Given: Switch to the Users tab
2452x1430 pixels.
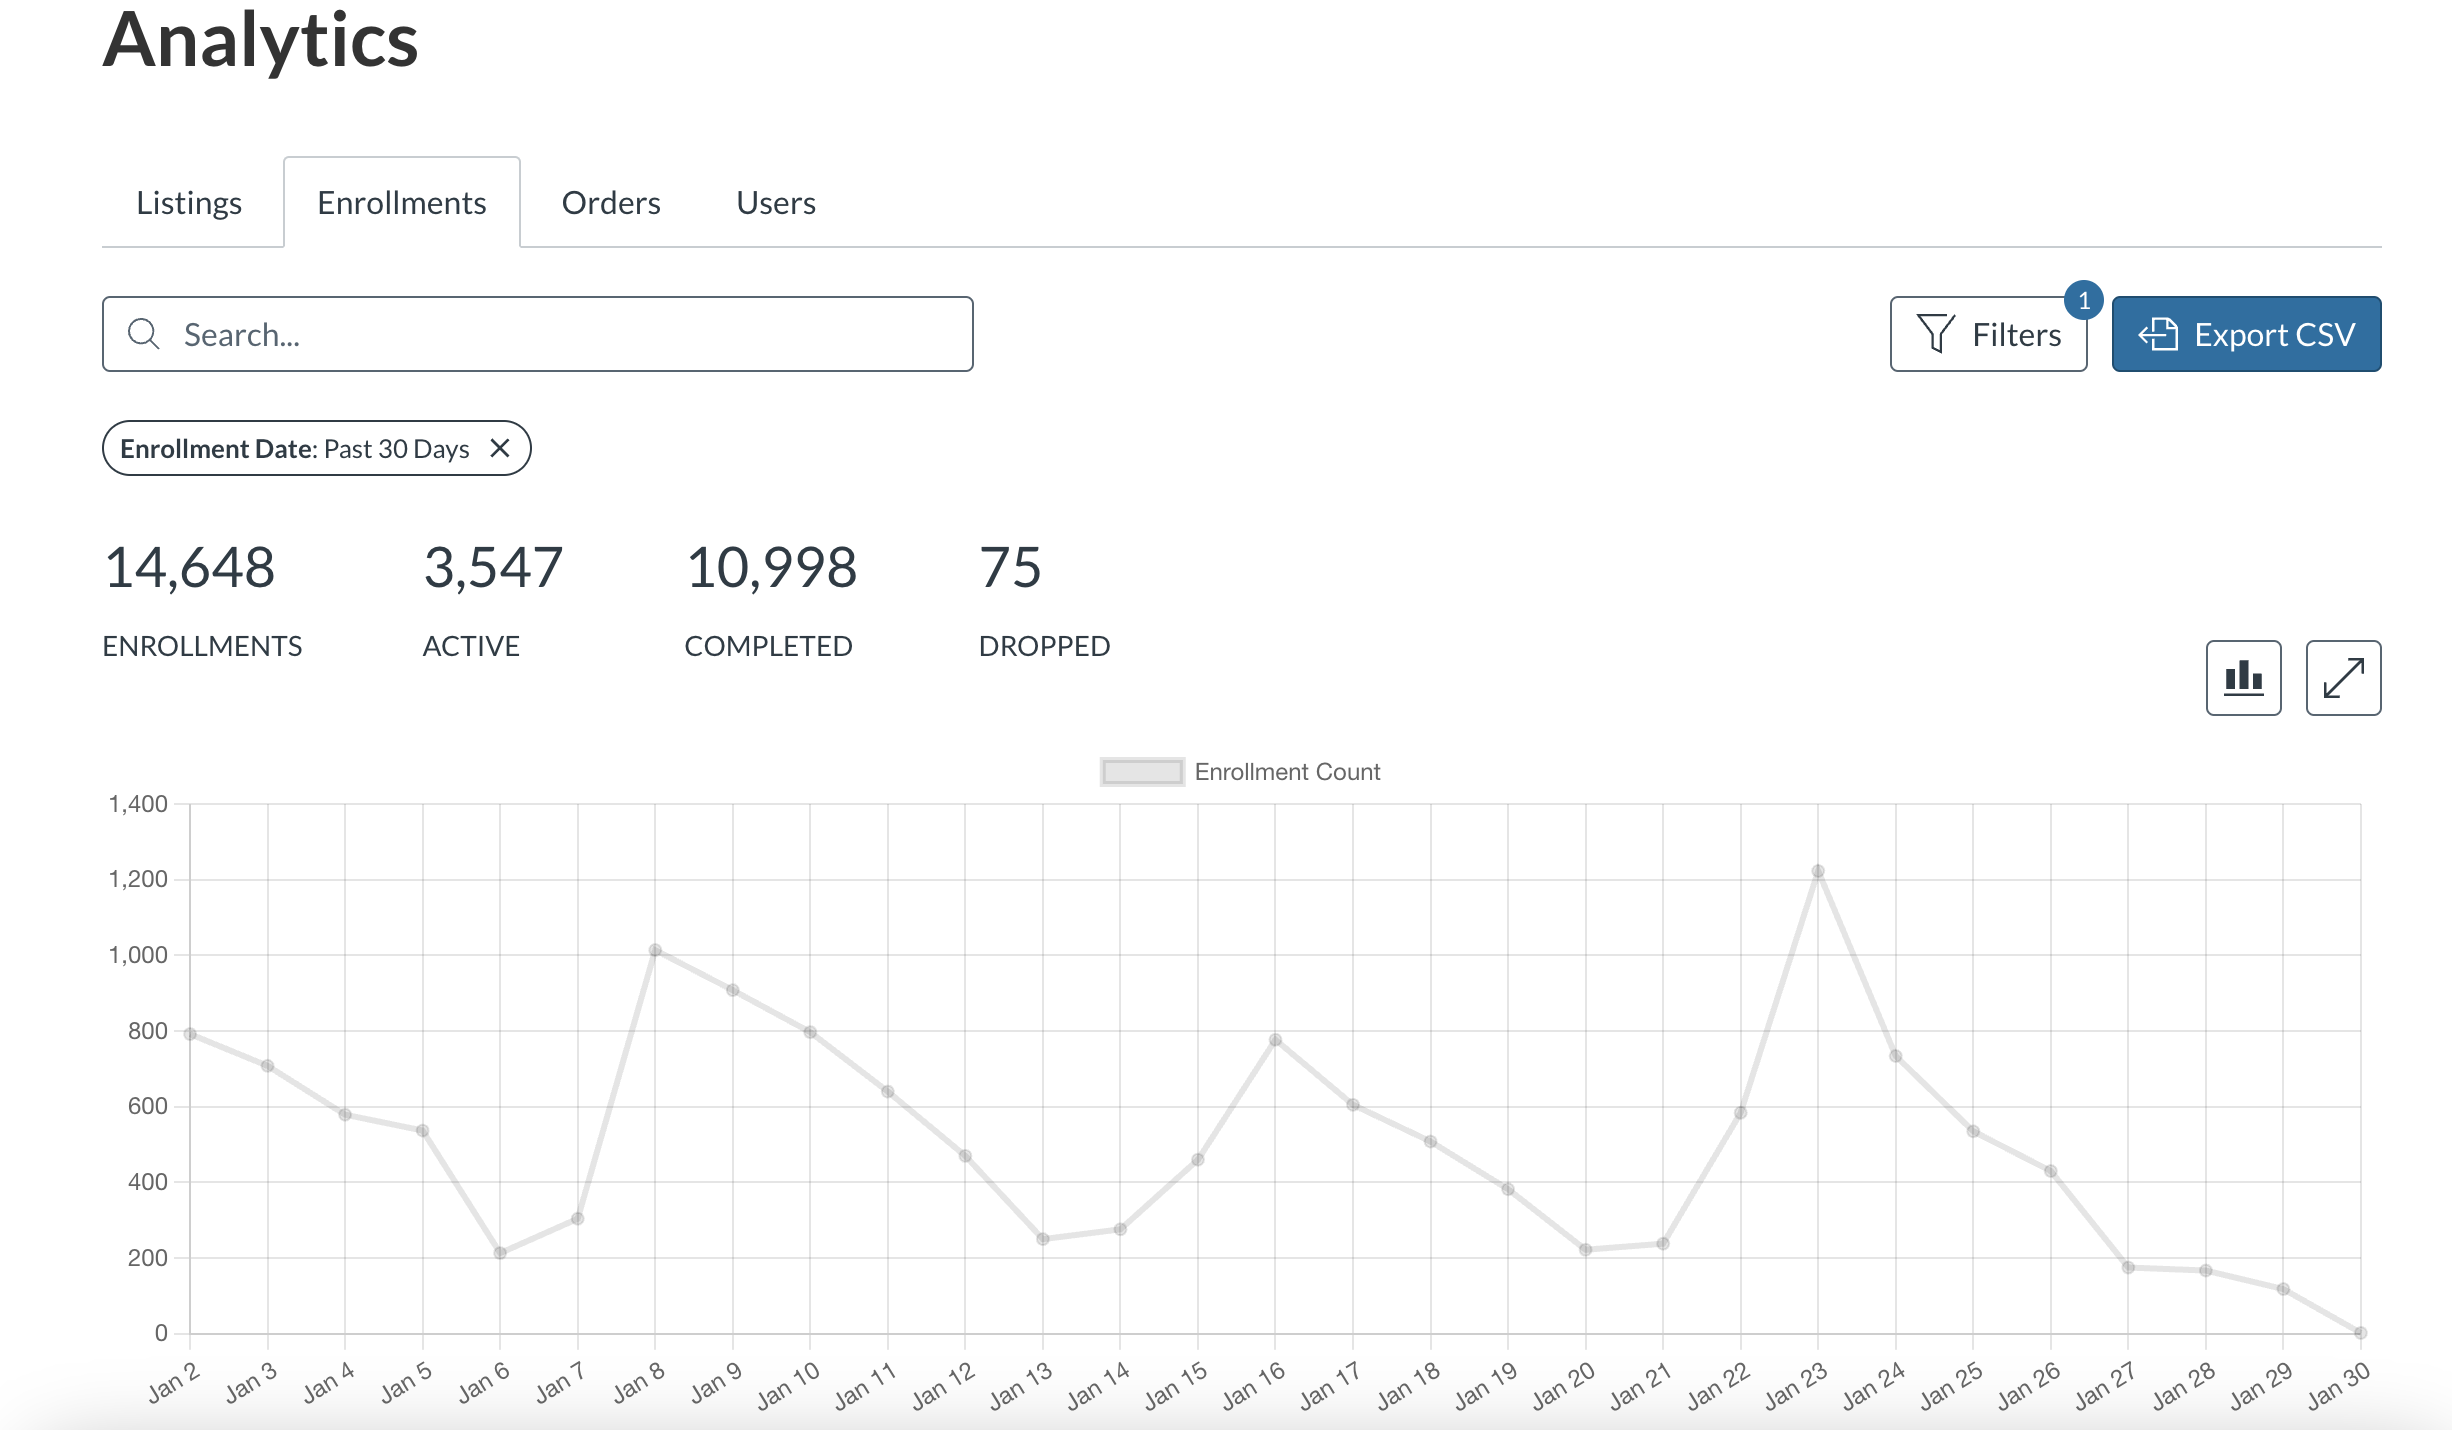Looking at the screenshot, I should pos(775,202).
